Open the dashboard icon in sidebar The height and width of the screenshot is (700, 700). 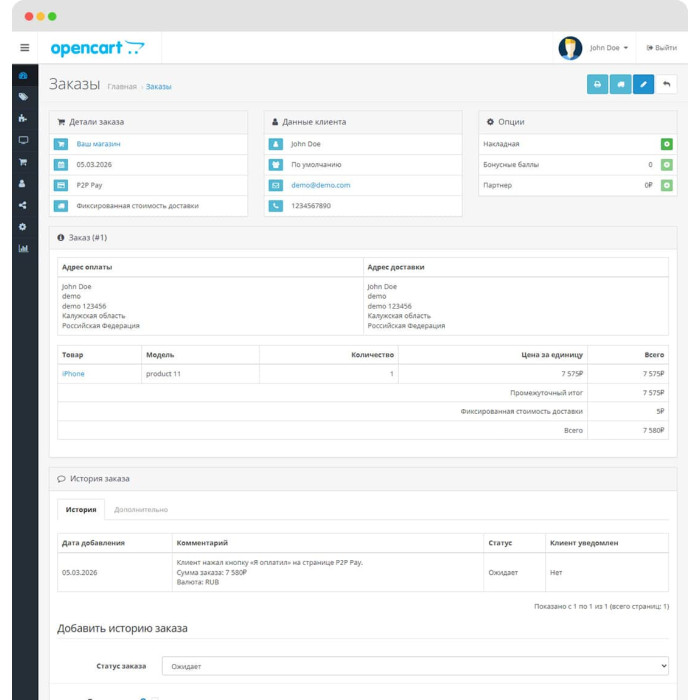23,75
